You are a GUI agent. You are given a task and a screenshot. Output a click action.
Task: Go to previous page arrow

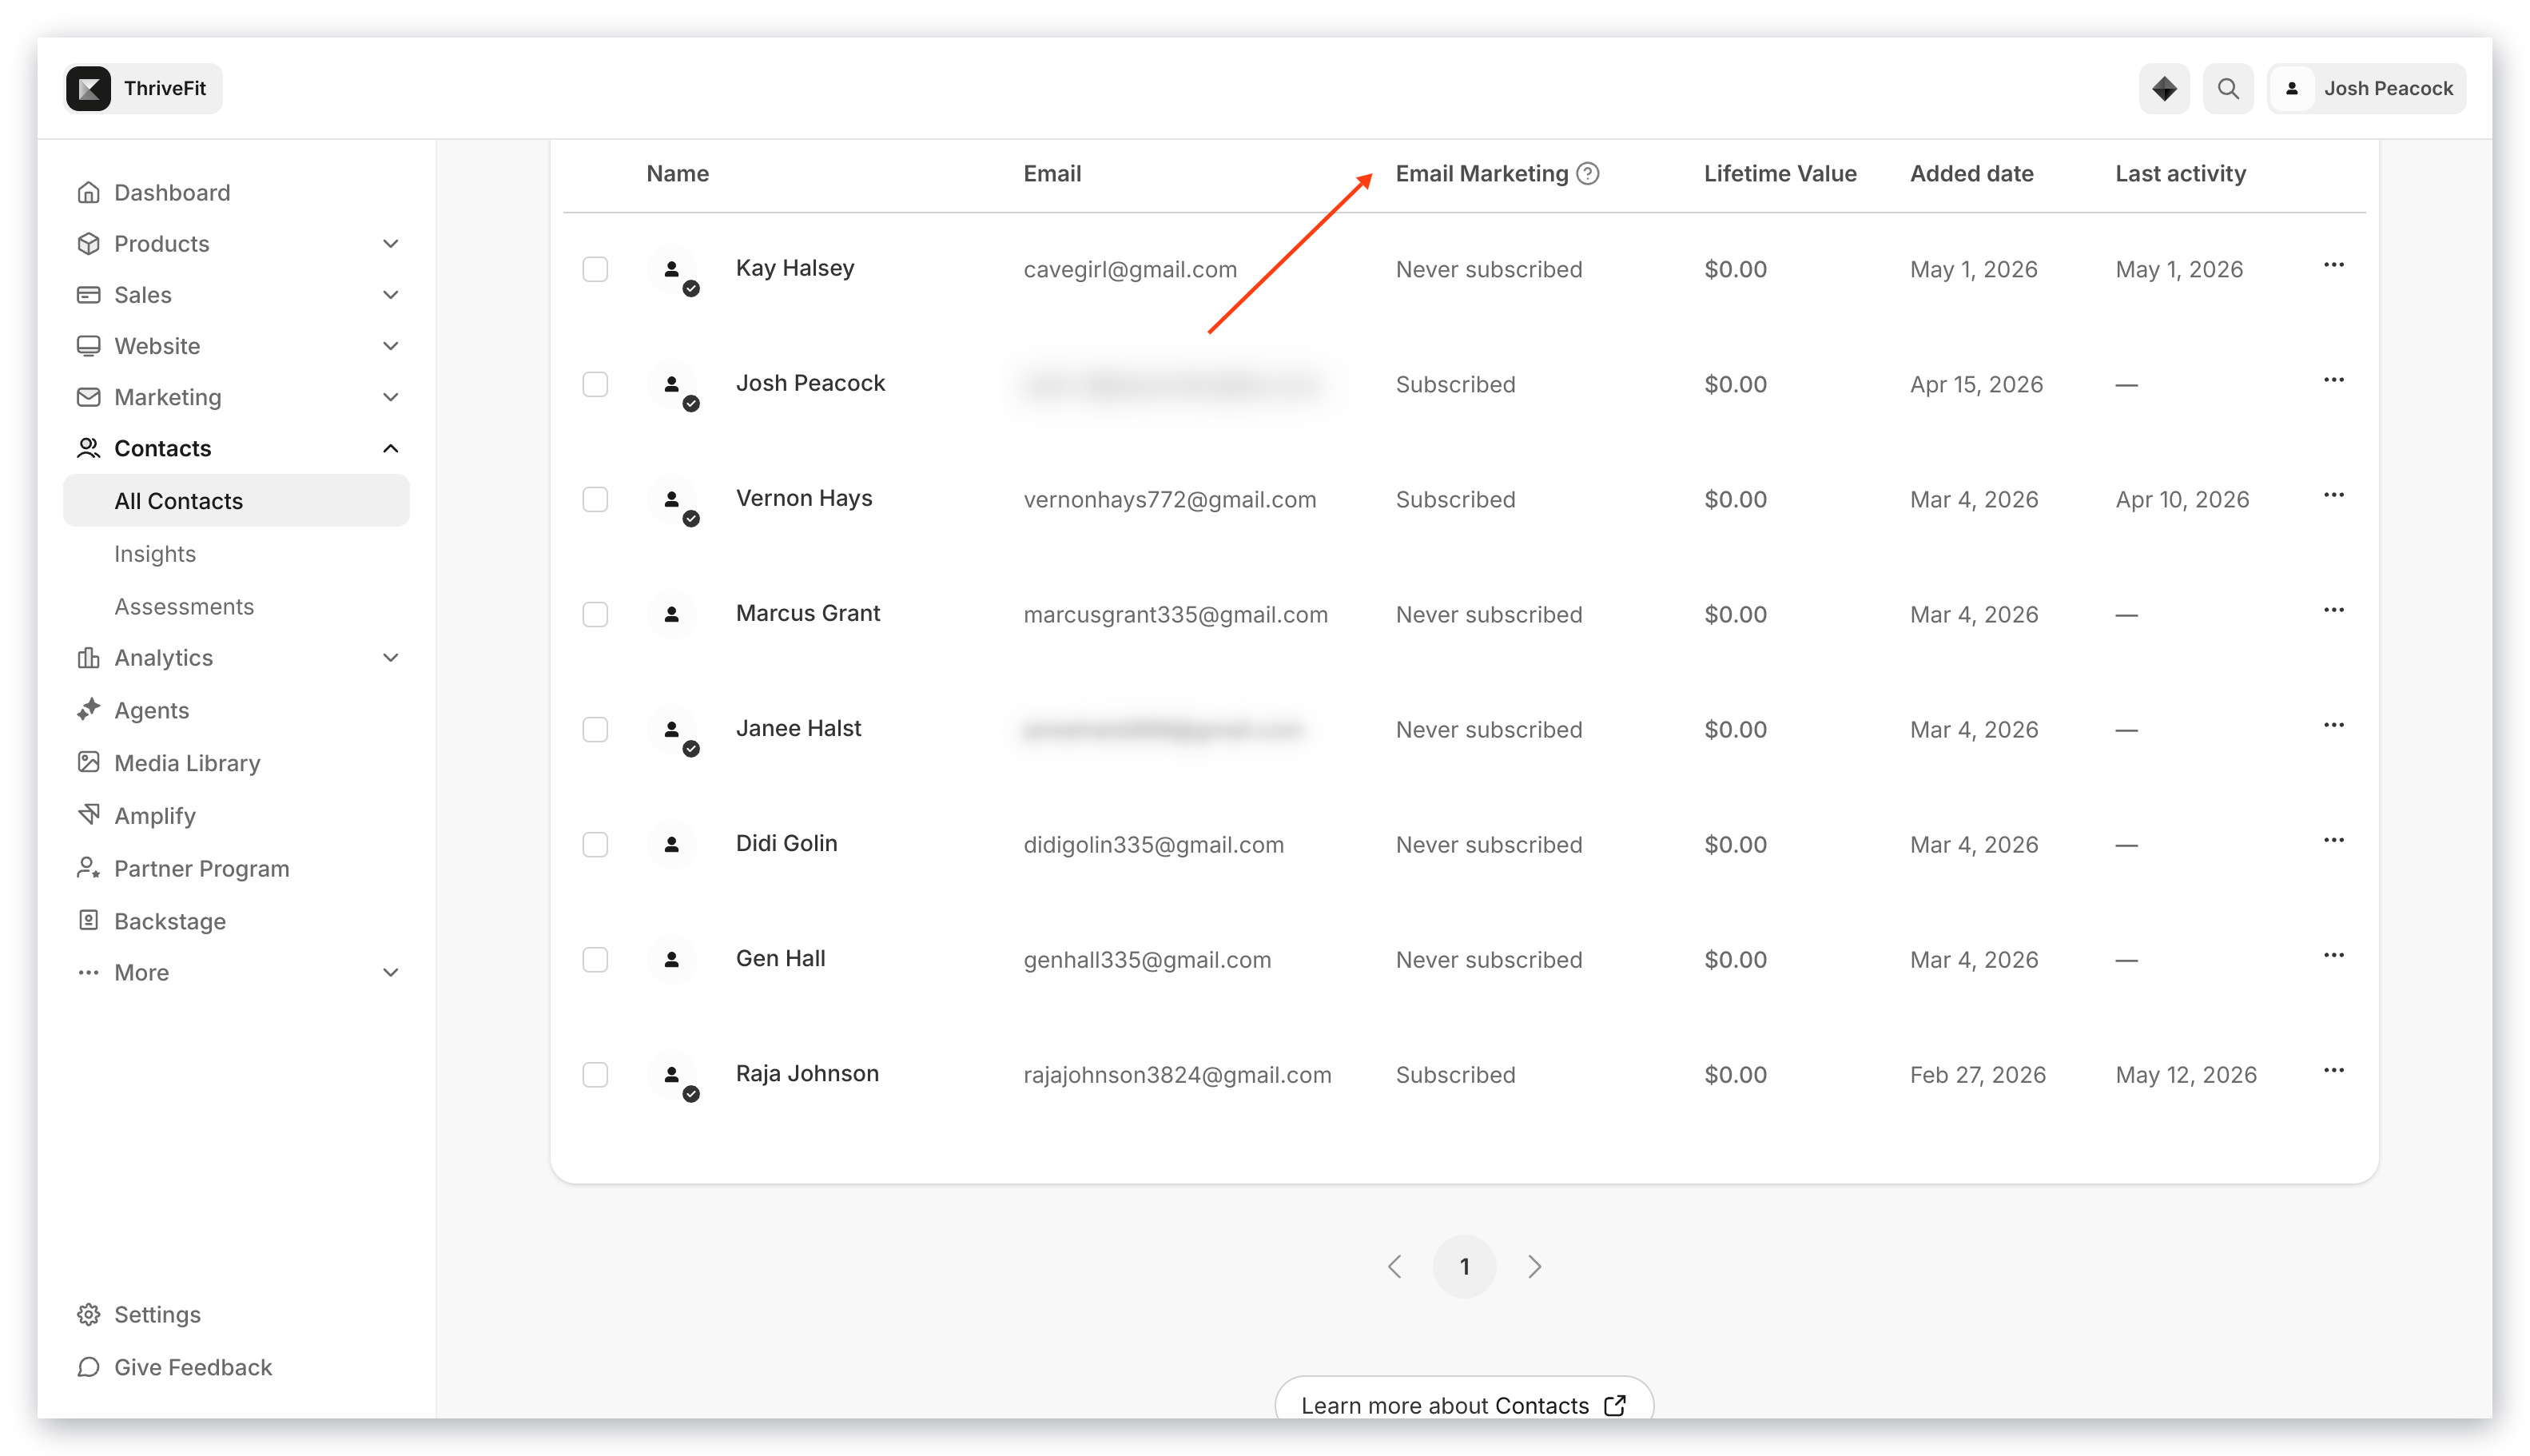click(1394, 1266)
